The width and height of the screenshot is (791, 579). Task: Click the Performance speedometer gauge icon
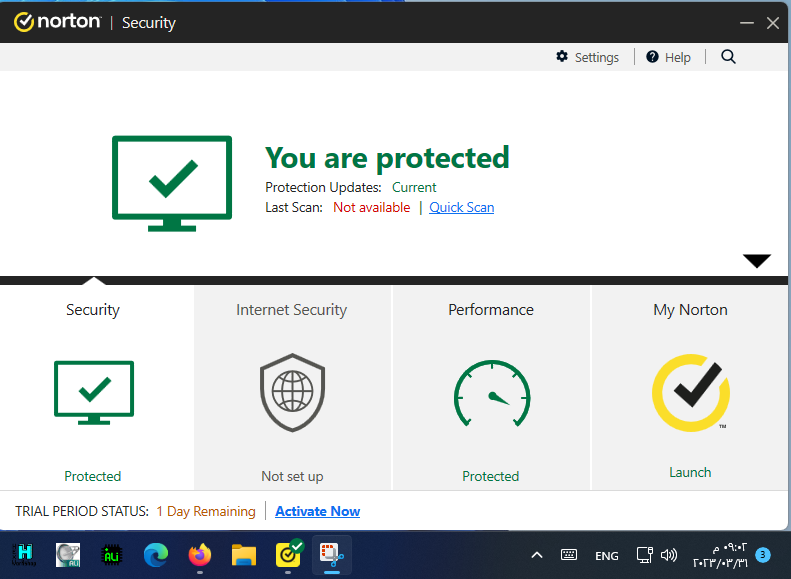tap(492, 393)
